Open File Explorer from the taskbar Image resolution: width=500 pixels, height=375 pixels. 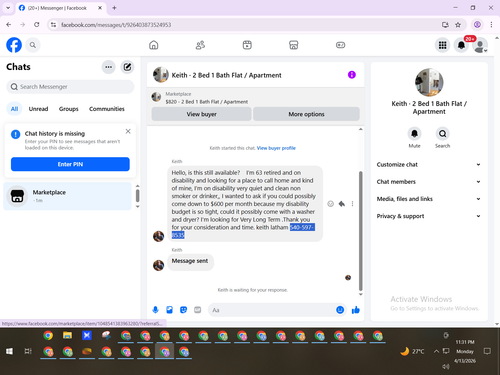(x=67, y=336)
